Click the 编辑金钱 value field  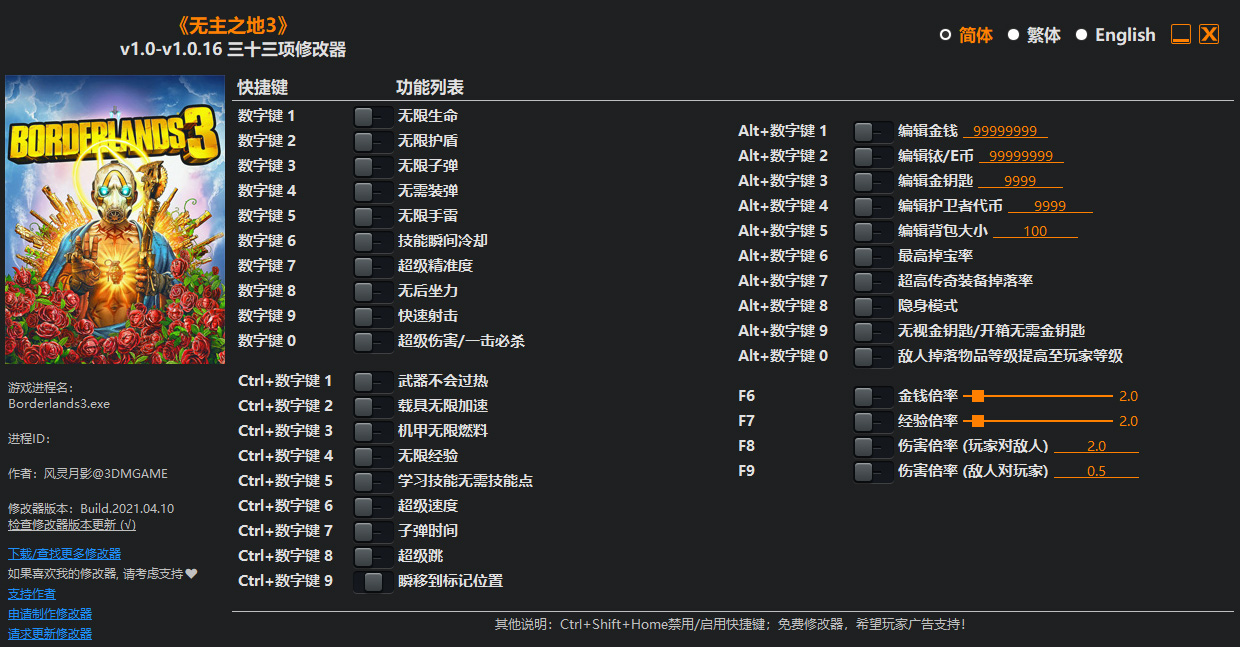(1005, 131)
